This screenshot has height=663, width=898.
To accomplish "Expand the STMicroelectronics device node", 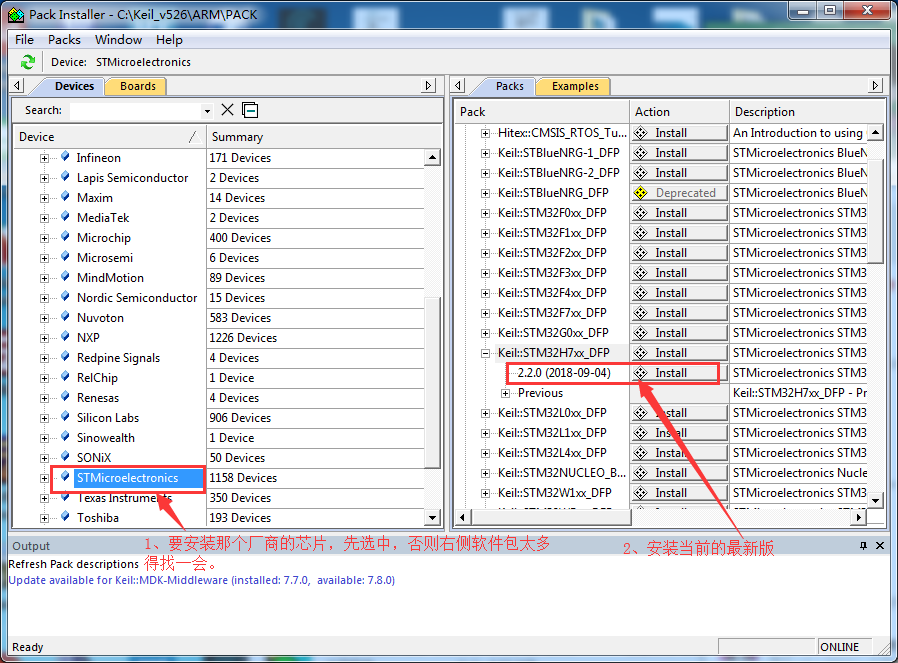I will point(44,478).
